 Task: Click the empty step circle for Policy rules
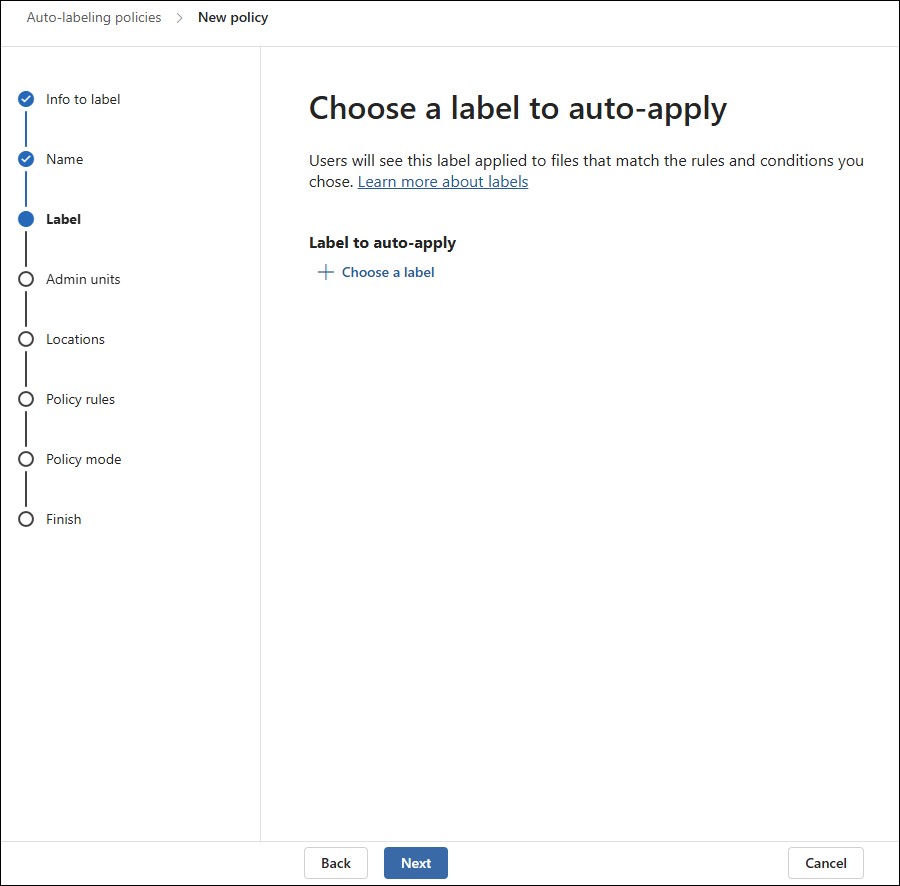coord(26,399)
